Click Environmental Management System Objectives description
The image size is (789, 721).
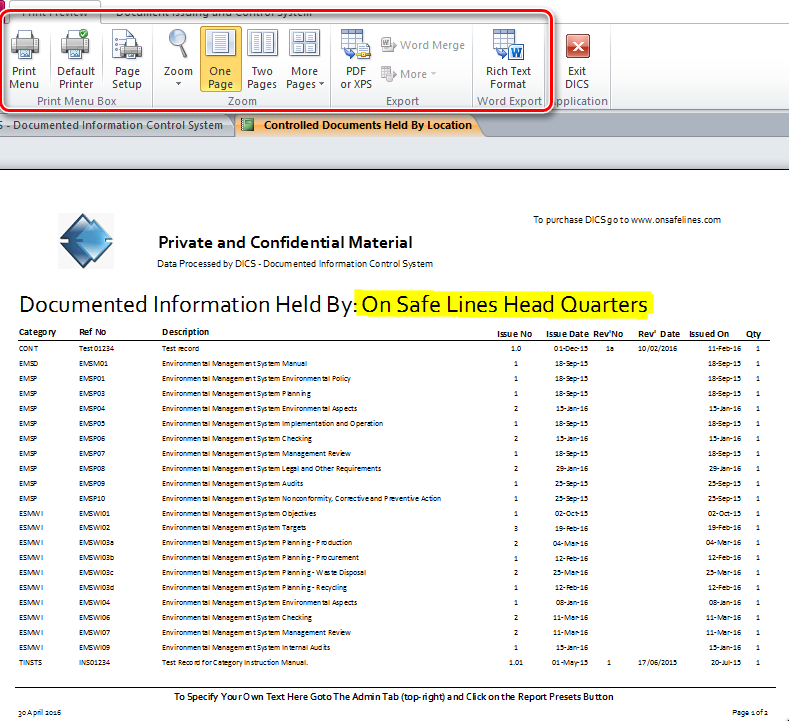point(239,514)
